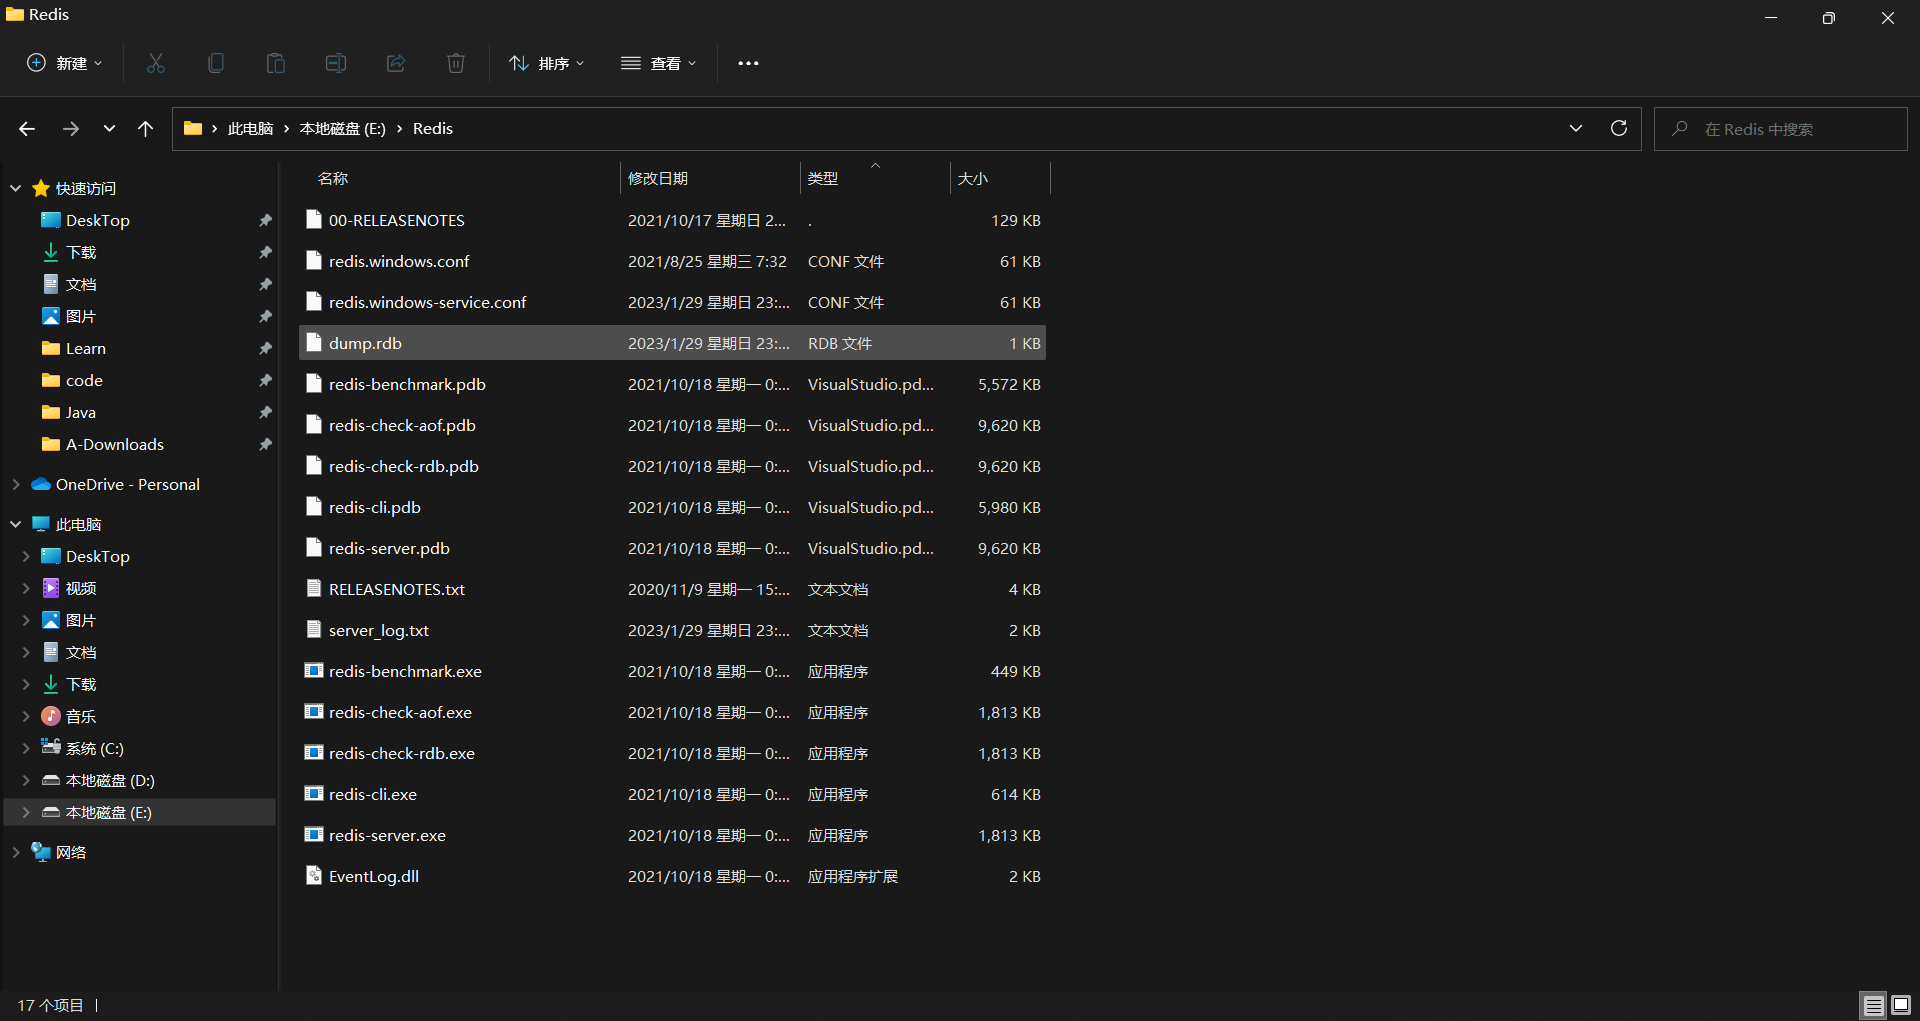Click 本地磁盘 (E:) in the breadcrumb
Screen dimensions: 1920x1021
coord(343,129)
